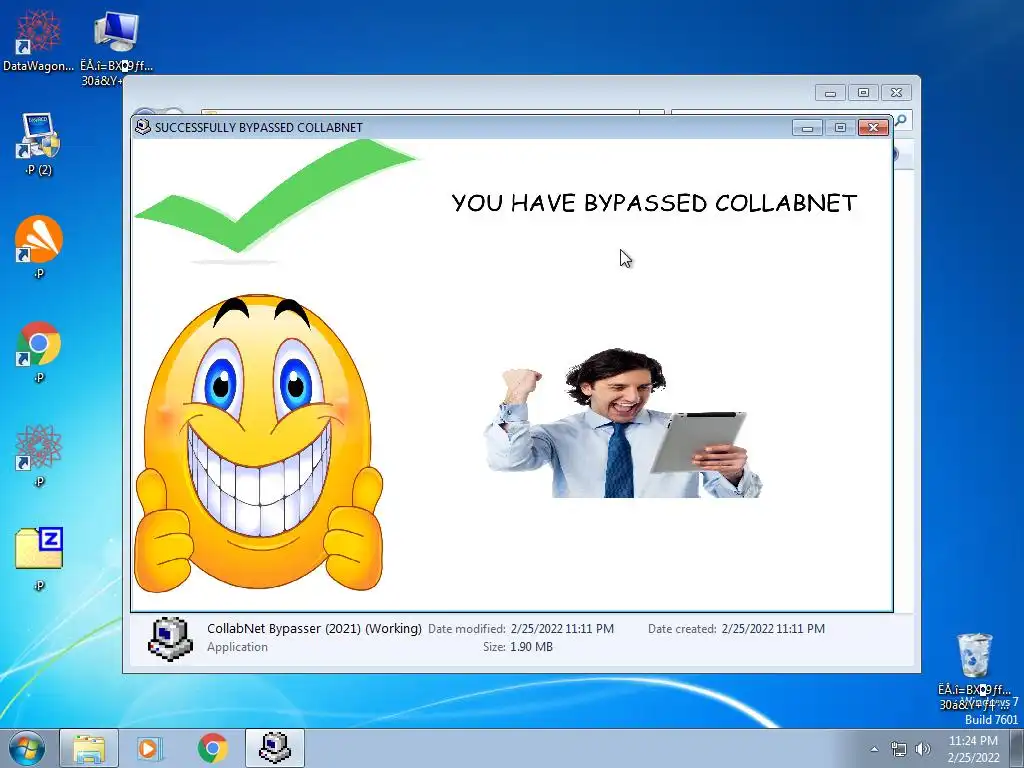This screenshot has width=1024, height=768.
Task: Click the green checkmark image
Action: pos(274,196)
